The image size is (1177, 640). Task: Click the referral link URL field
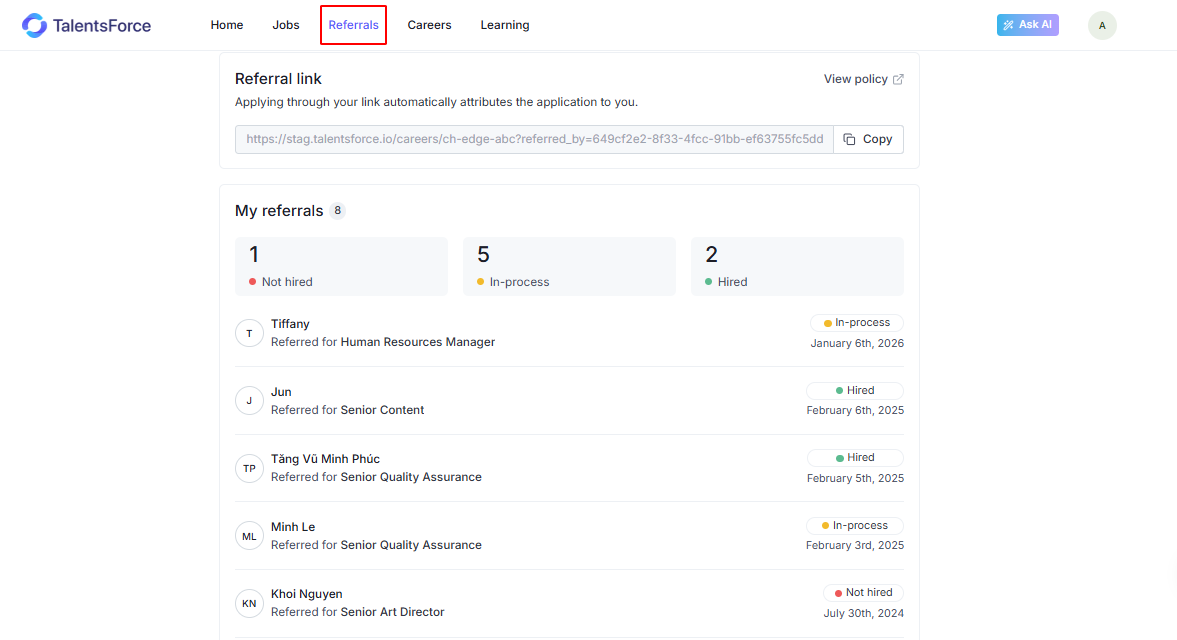(x=534, y=139)
